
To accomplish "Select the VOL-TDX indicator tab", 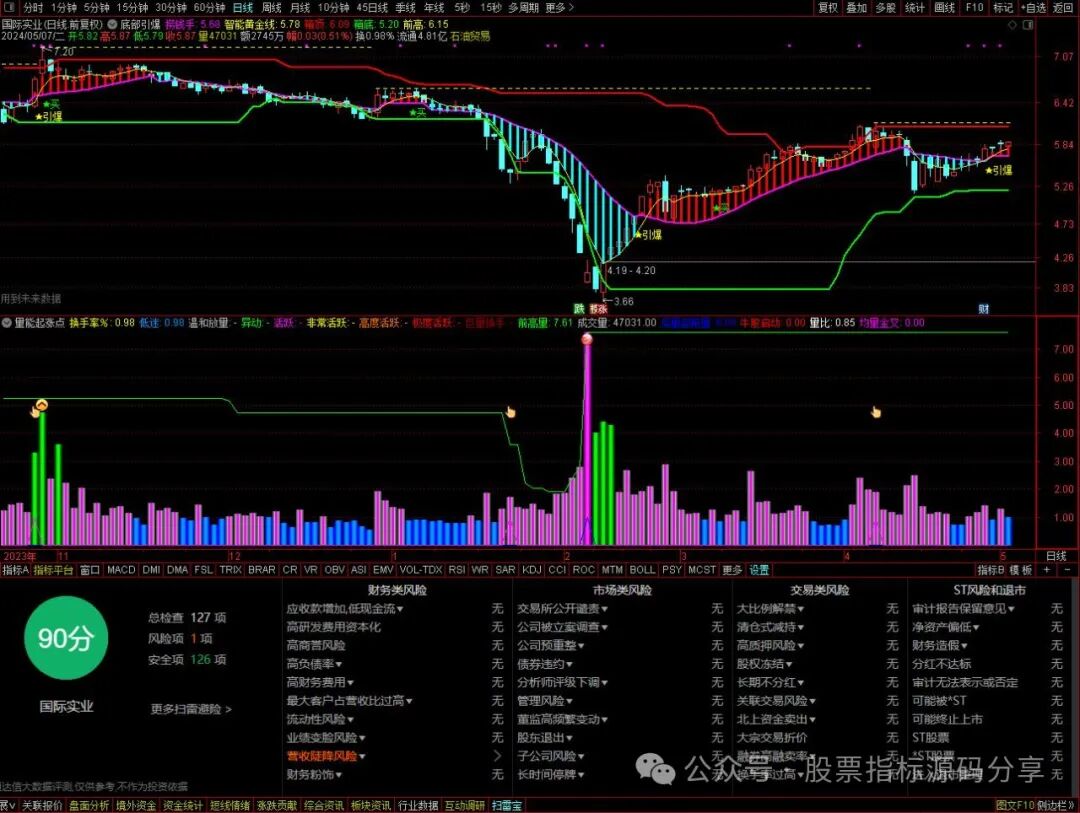I will click(420, 570).
